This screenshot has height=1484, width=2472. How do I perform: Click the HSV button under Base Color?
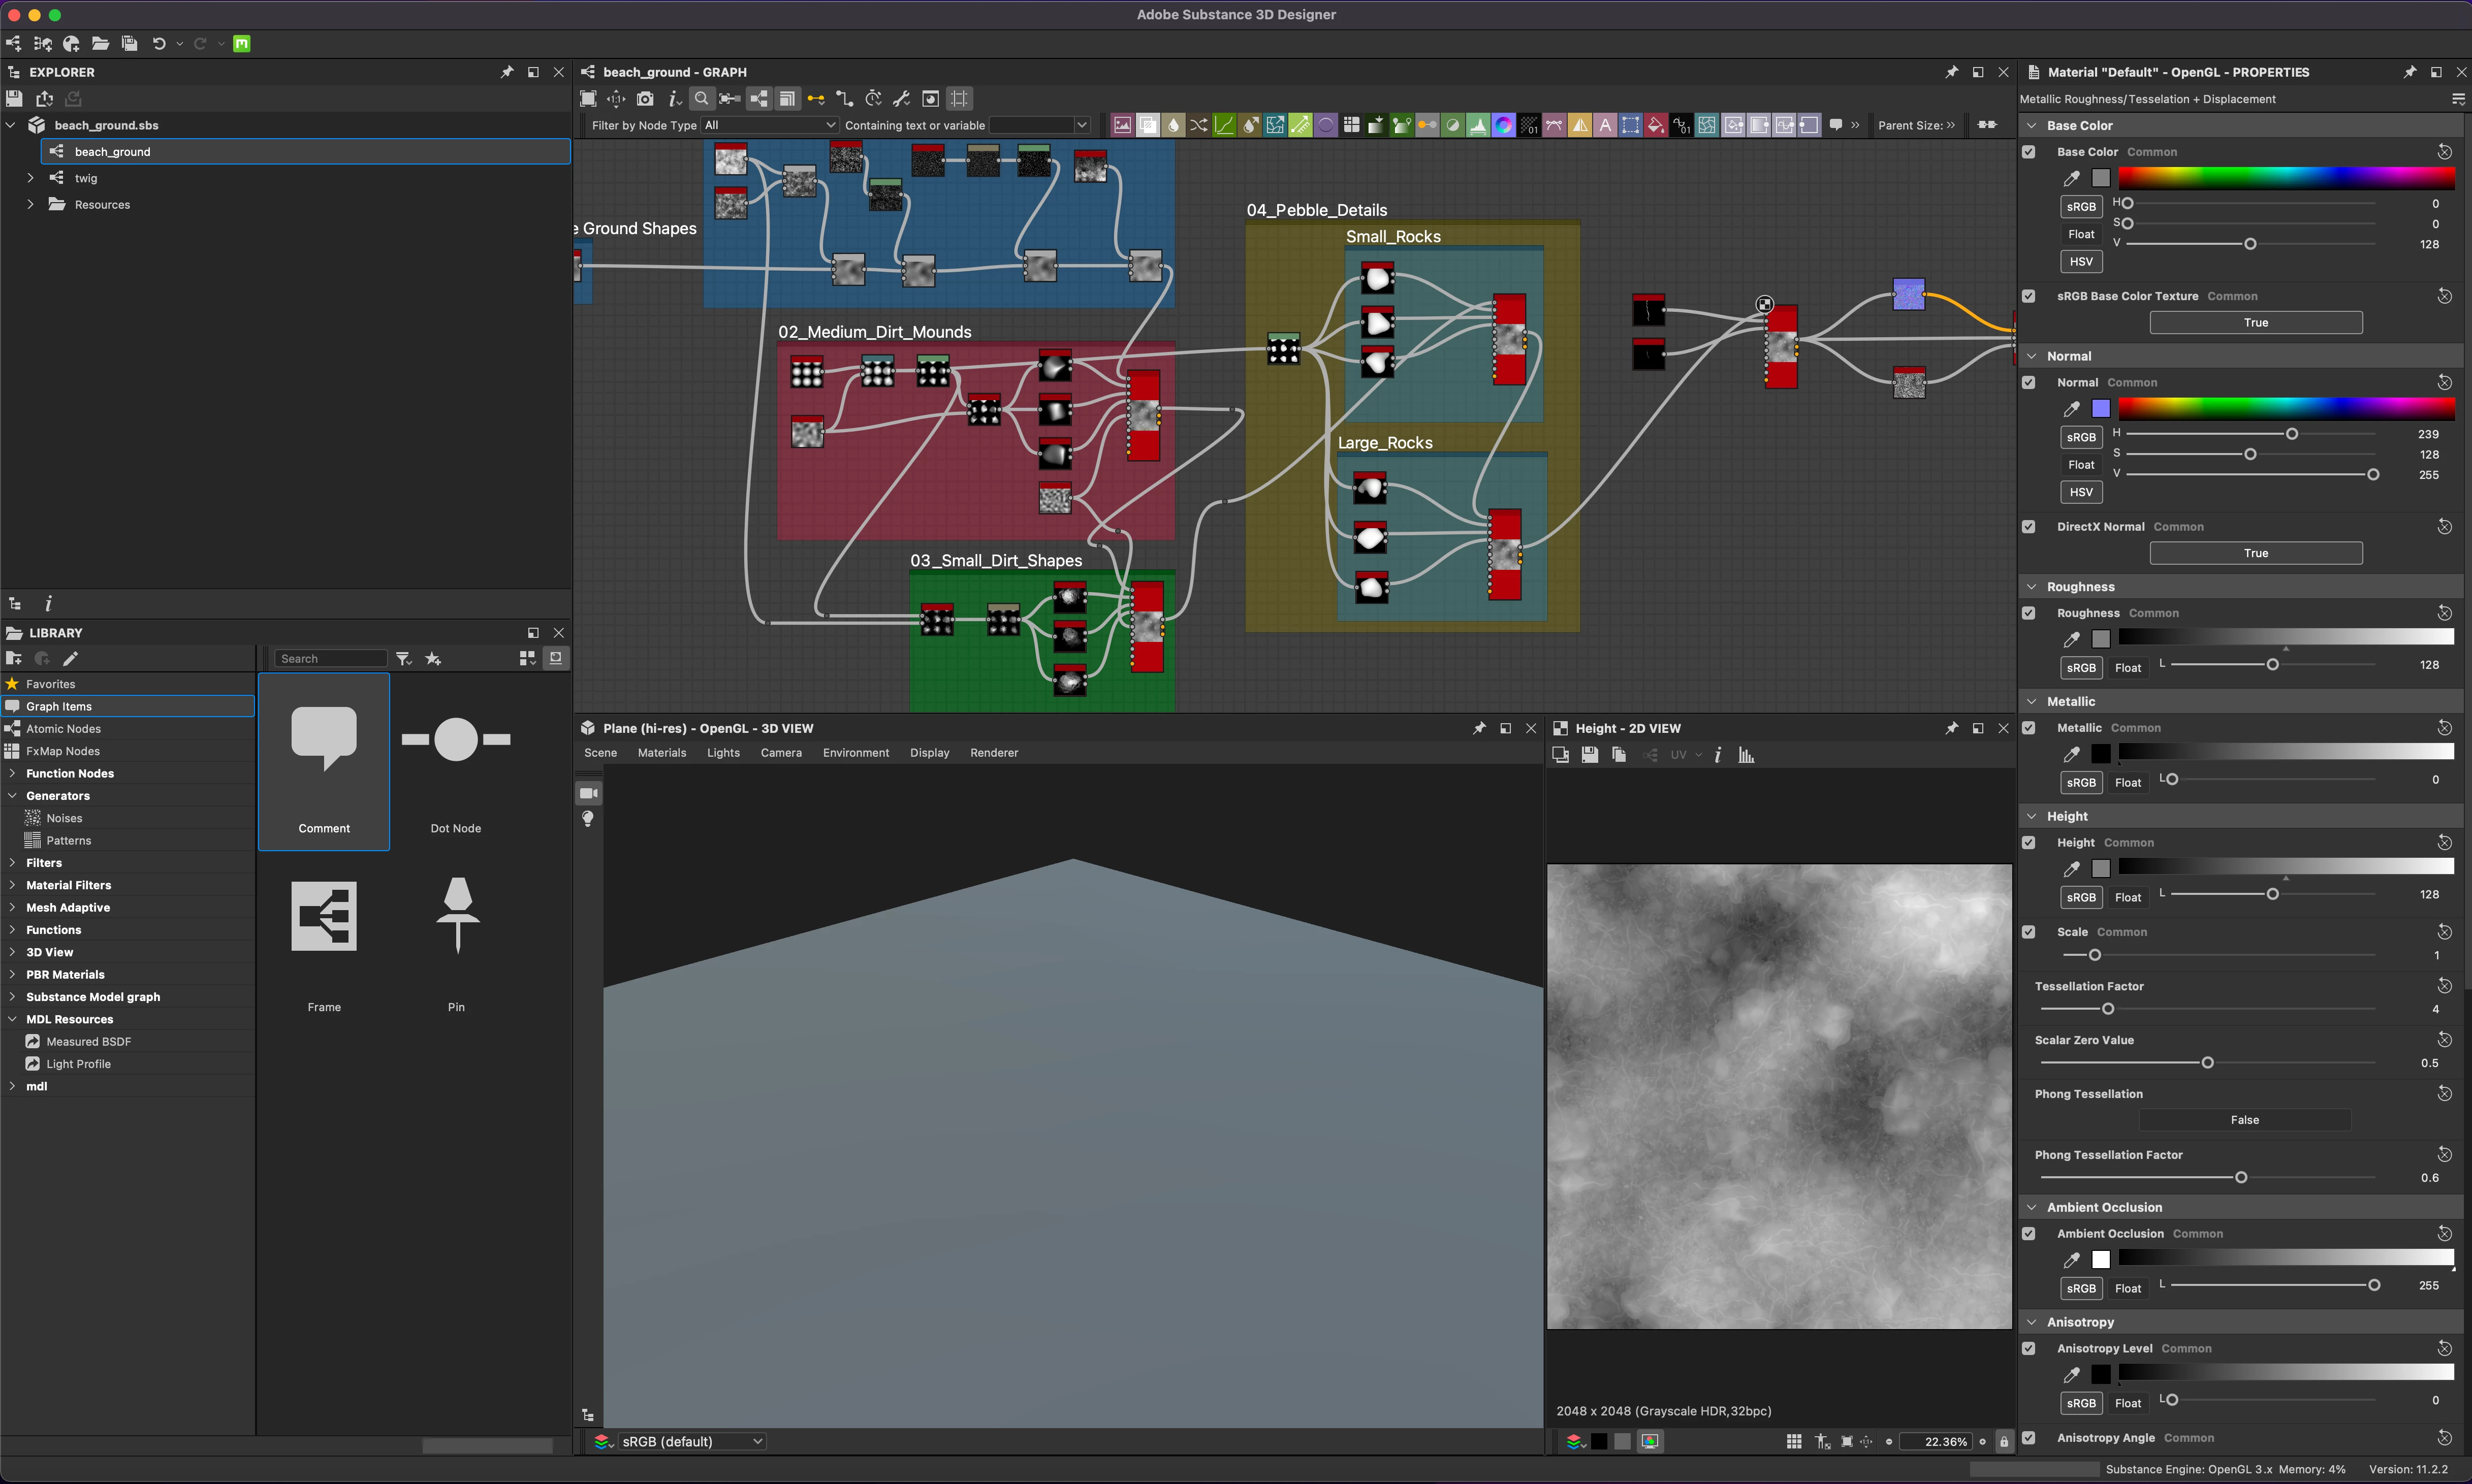click(x=2080, y=261)
